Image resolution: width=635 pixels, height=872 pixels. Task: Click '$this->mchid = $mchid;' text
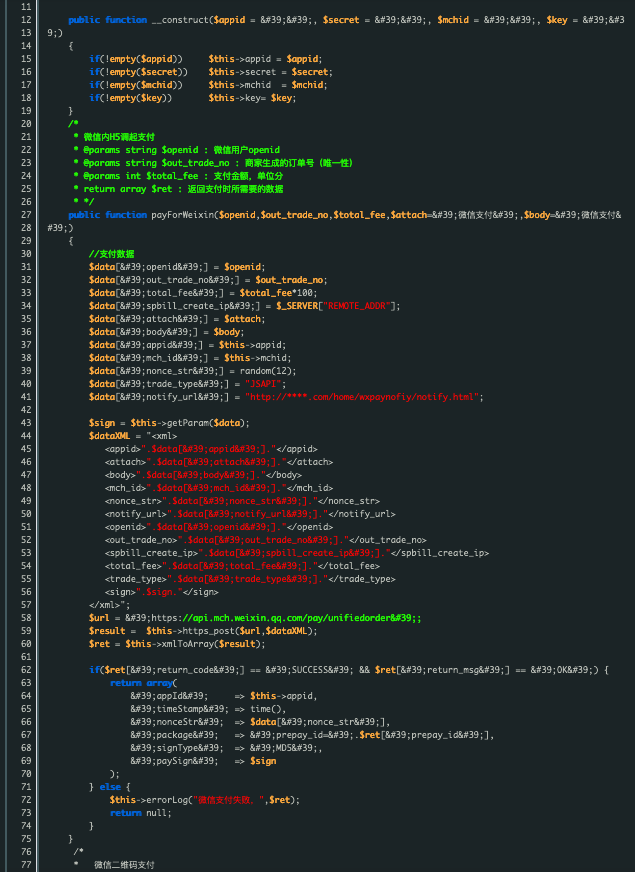(268, 85)
